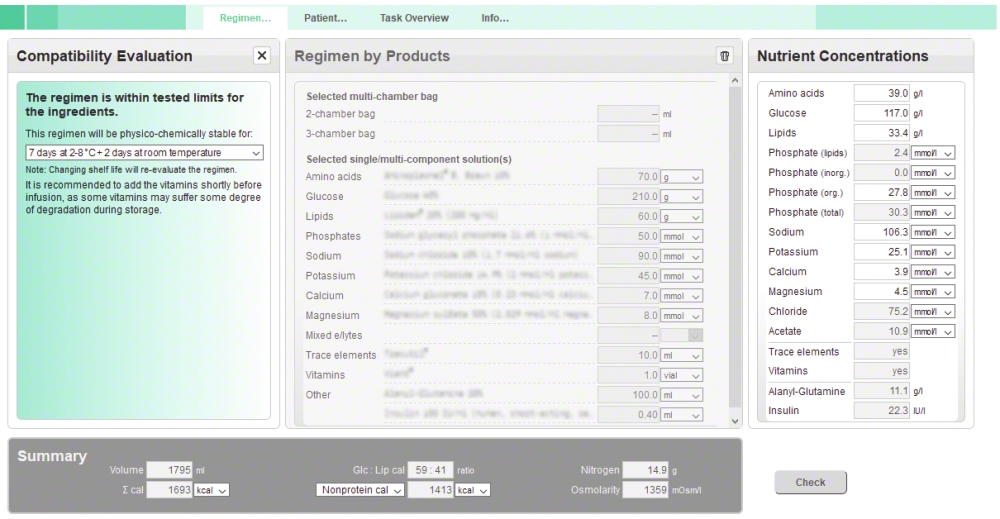
Task: Click the Amino acids amount field 70.0
Action: pos(628,177)
